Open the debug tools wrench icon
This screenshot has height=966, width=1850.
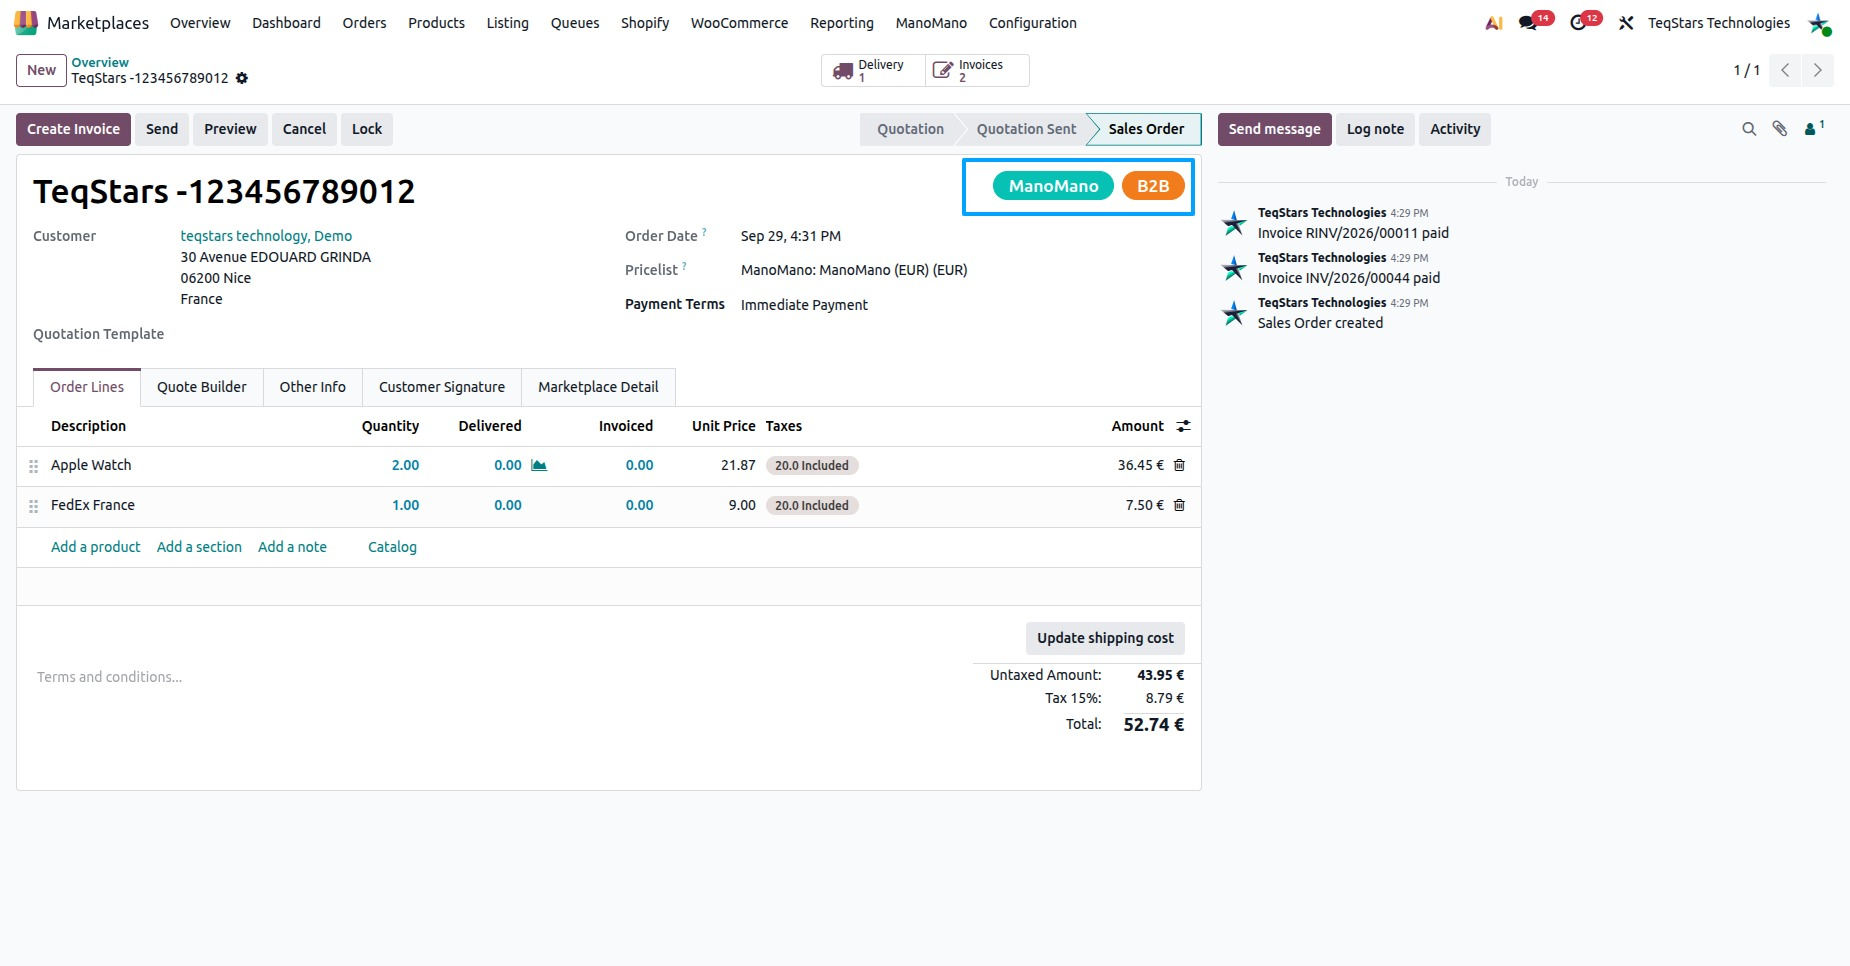click(1626, 23)
